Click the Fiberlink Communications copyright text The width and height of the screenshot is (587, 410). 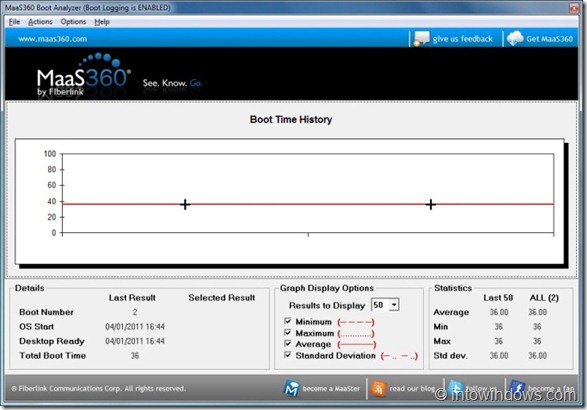98,389
